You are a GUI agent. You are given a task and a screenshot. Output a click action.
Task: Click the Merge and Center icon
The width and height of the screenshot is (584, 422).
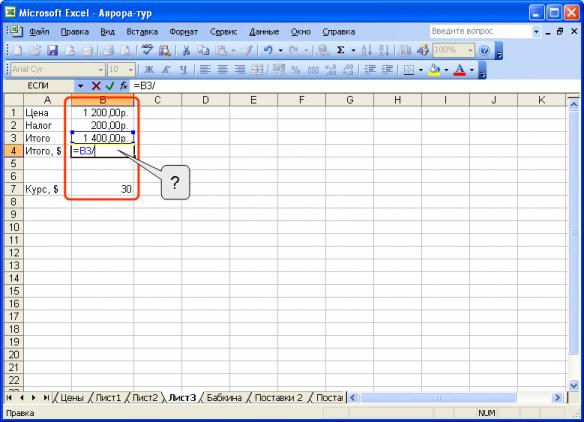[x=257, y=69]
